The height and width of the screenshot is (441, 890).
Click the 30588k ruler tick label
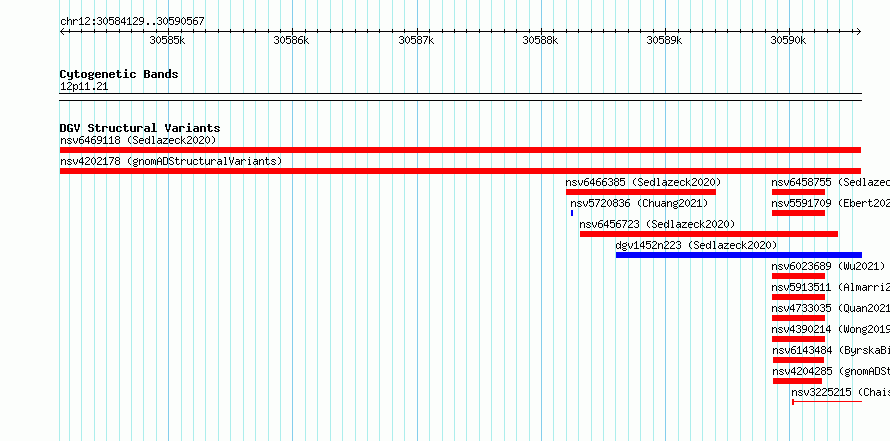(540, 40)
